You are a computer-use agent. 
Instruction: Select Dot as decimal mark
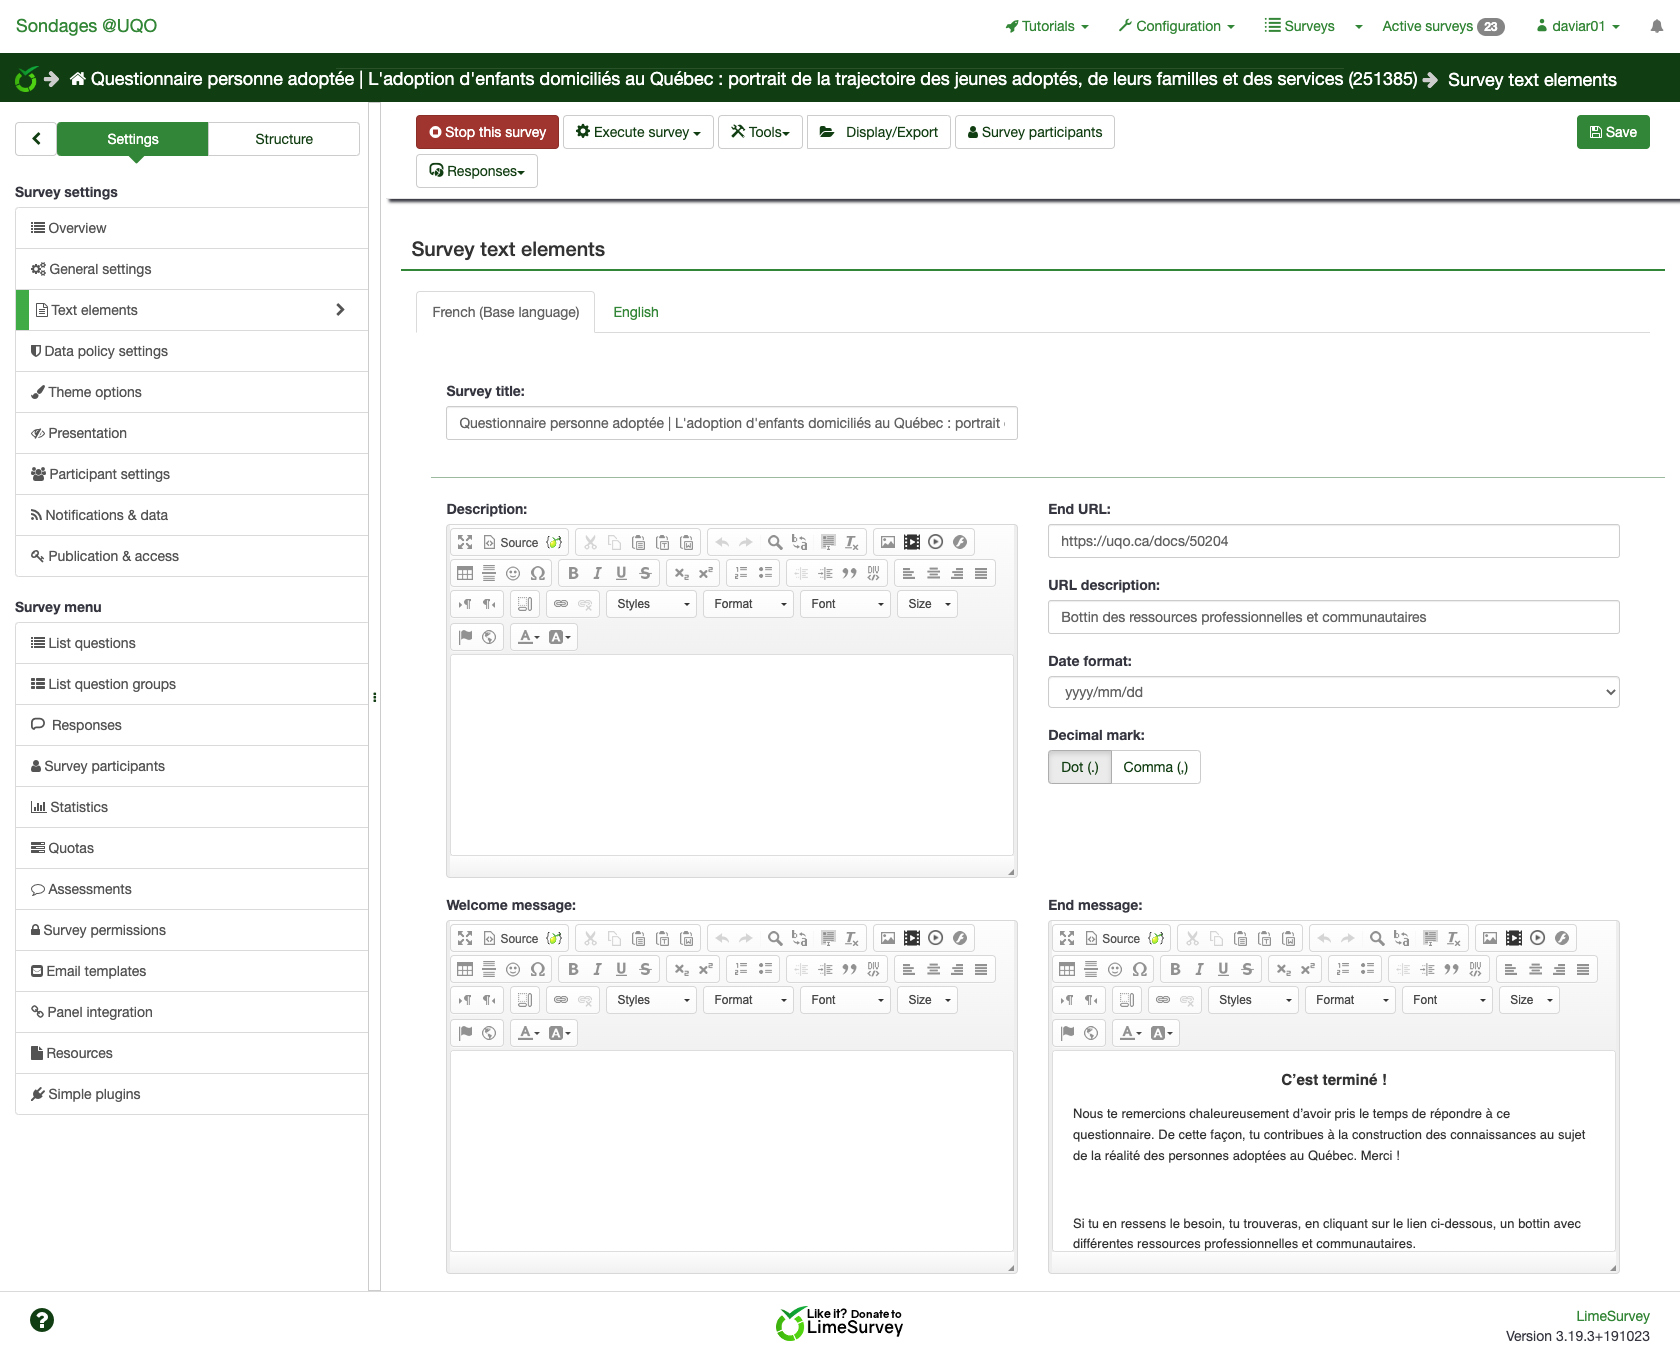(1079, 767)
